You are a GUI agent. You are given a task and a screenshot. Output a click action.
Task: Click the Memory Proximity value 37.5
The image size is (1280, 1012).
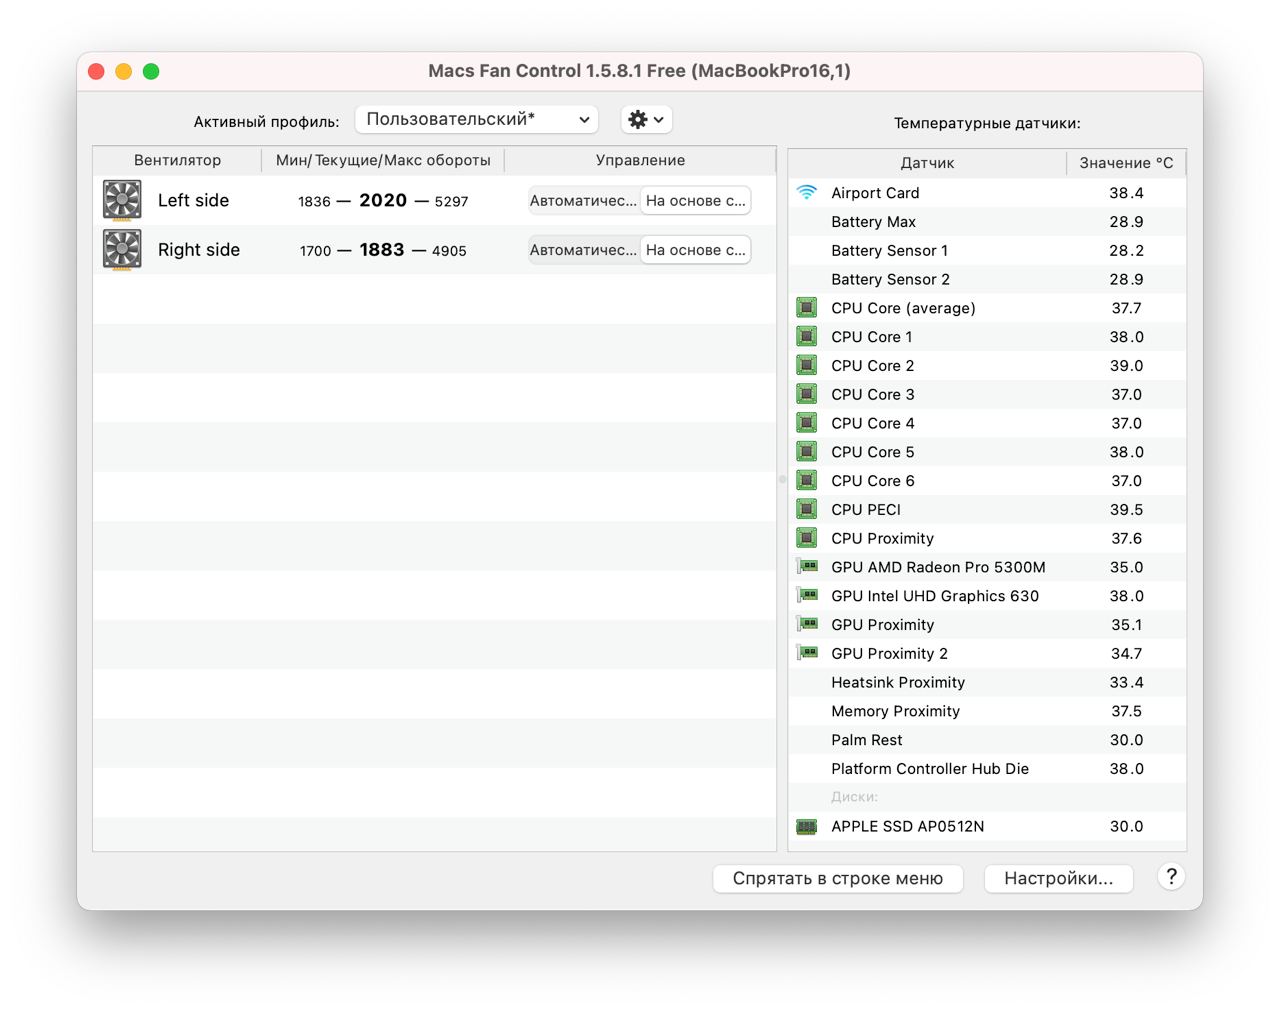[1126, 711]
